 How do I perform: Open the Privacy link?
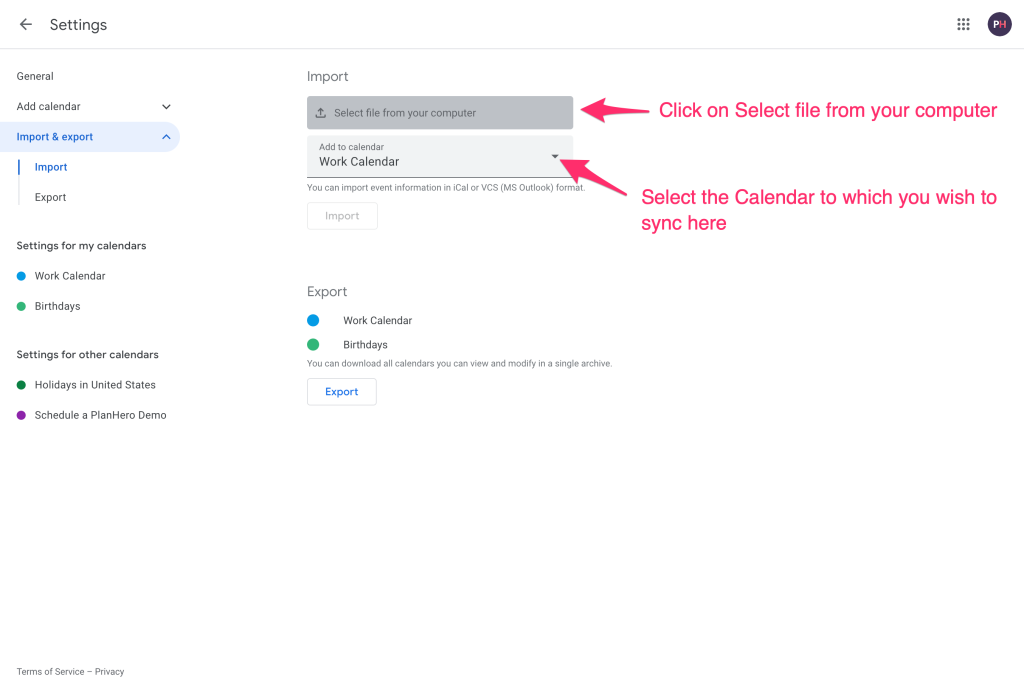point(110,671)
